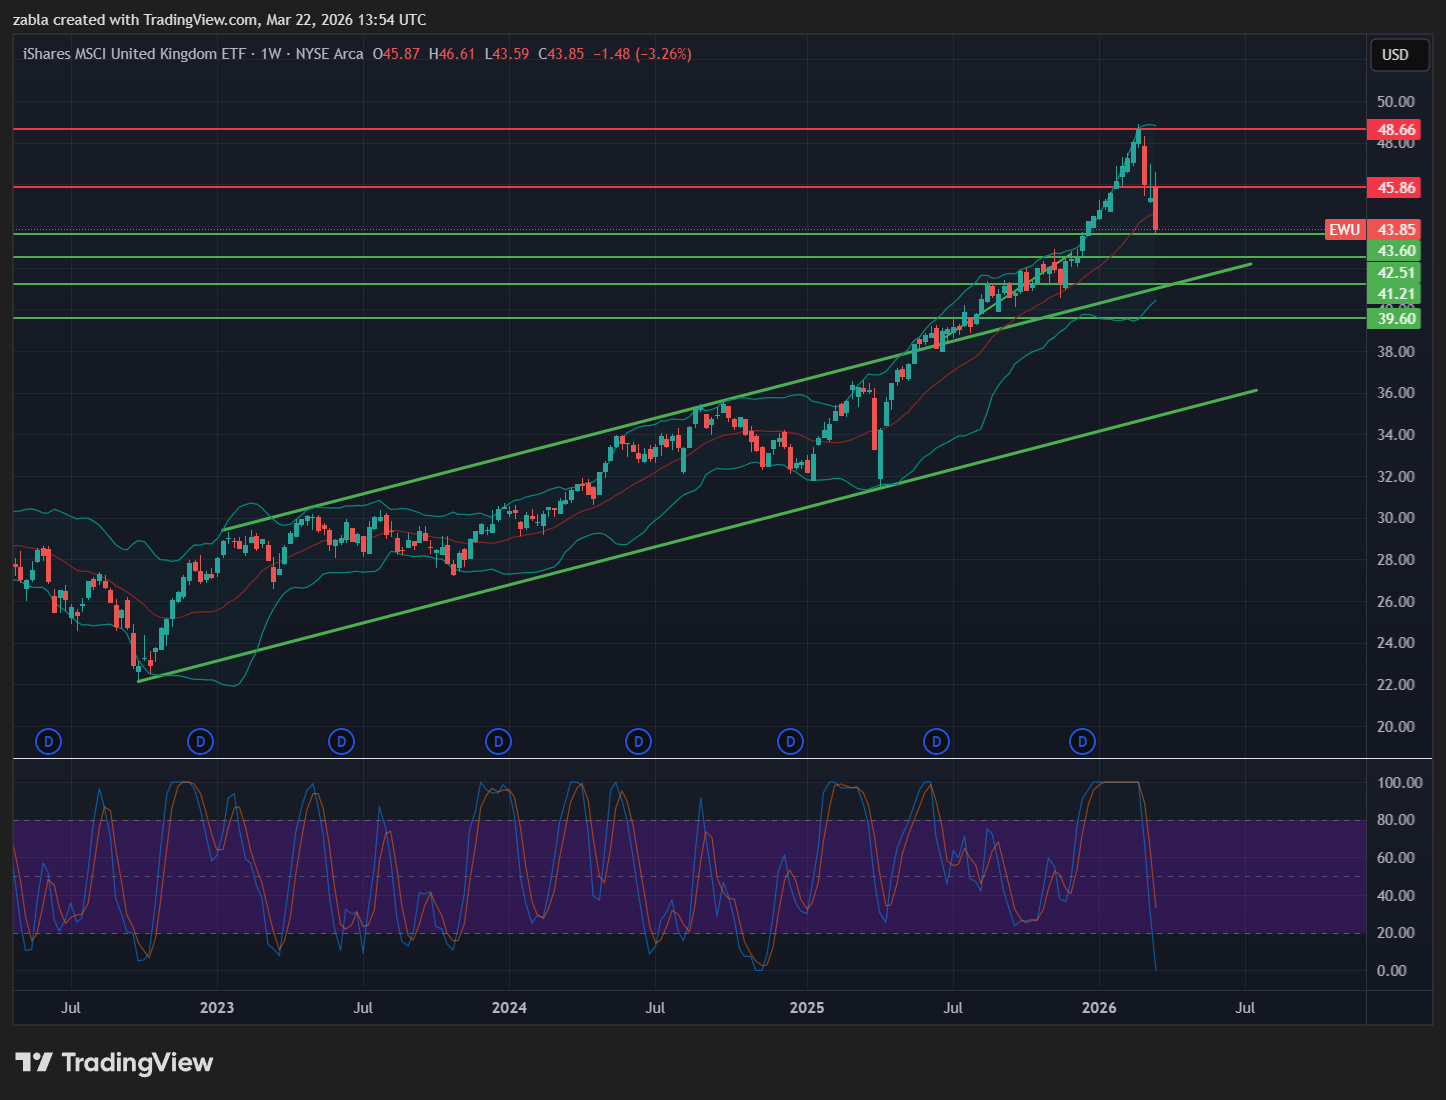Select the 39.60 green support label
Screen dimensions: 1446x1100
pos(1396,319)
